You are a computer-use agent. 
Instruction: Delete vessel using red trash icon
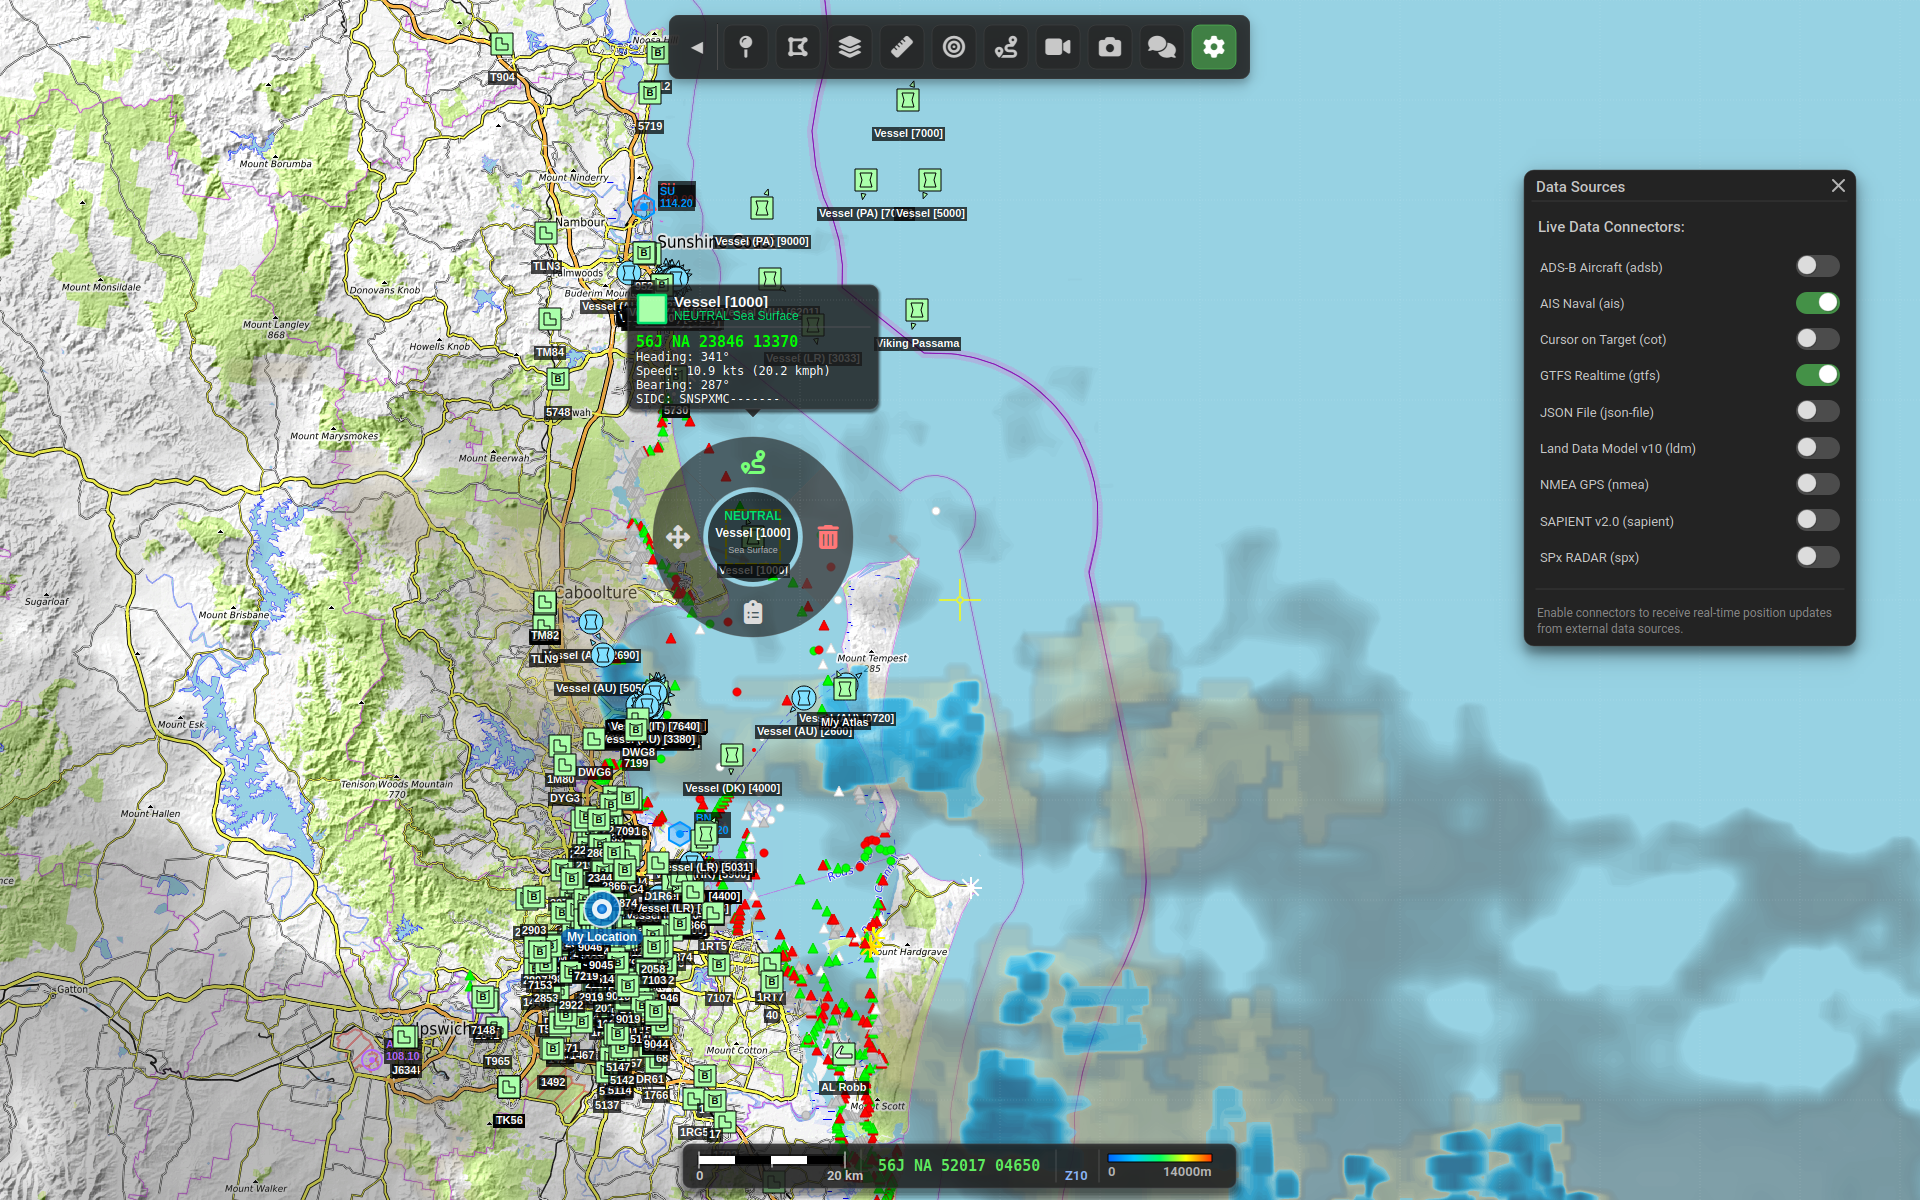pos(828,537)
